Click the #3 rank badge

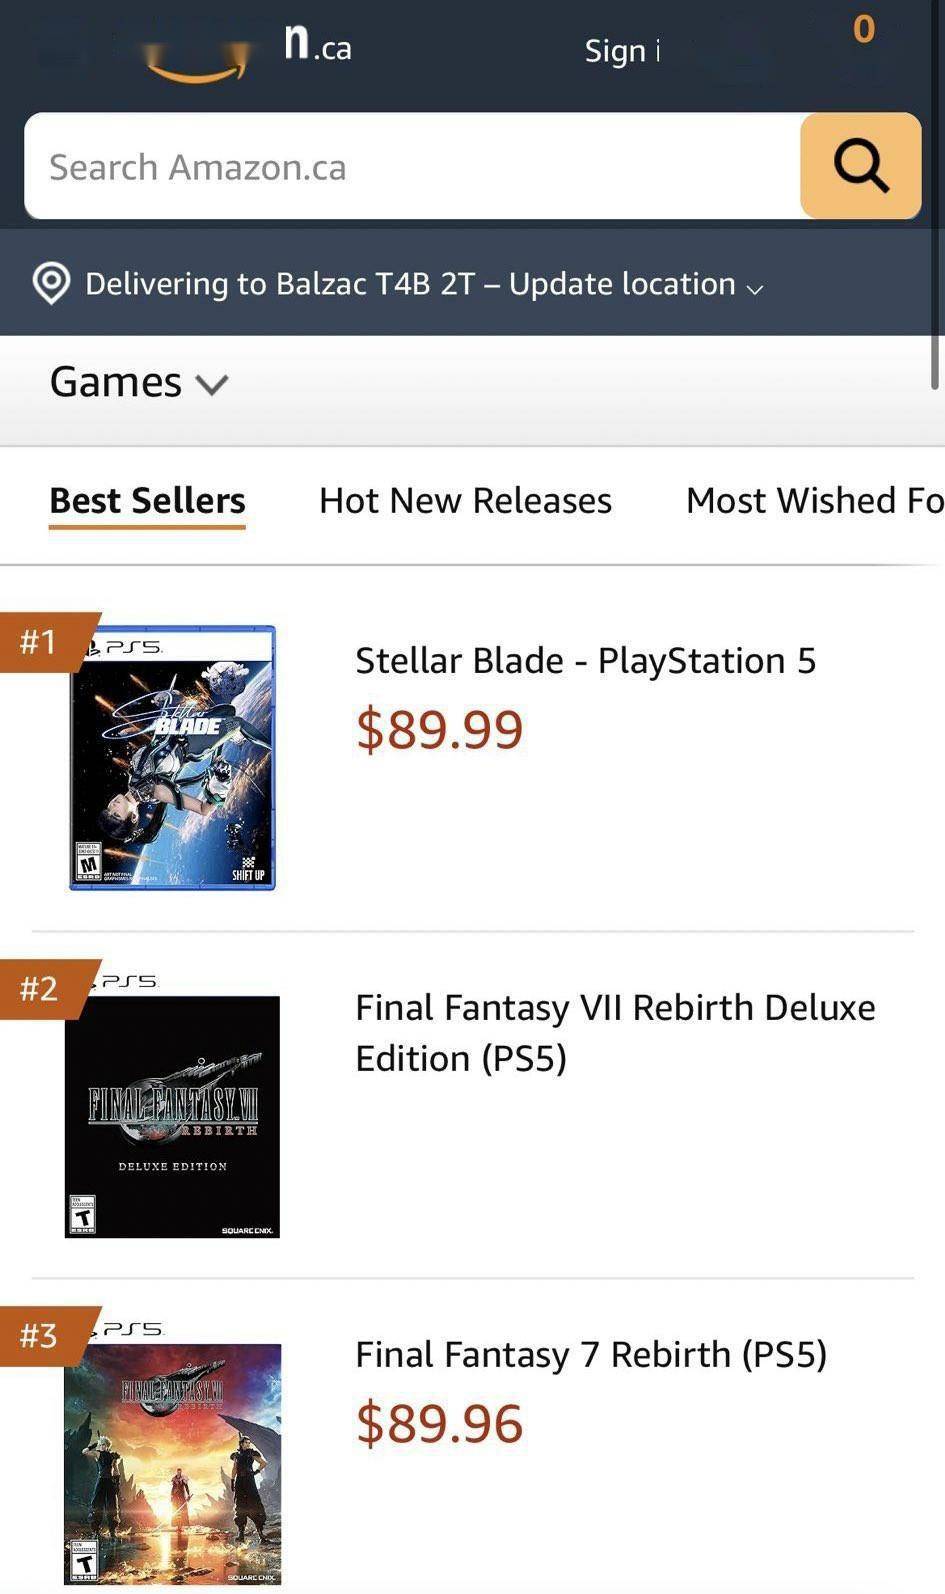(x=42, y=1335)
